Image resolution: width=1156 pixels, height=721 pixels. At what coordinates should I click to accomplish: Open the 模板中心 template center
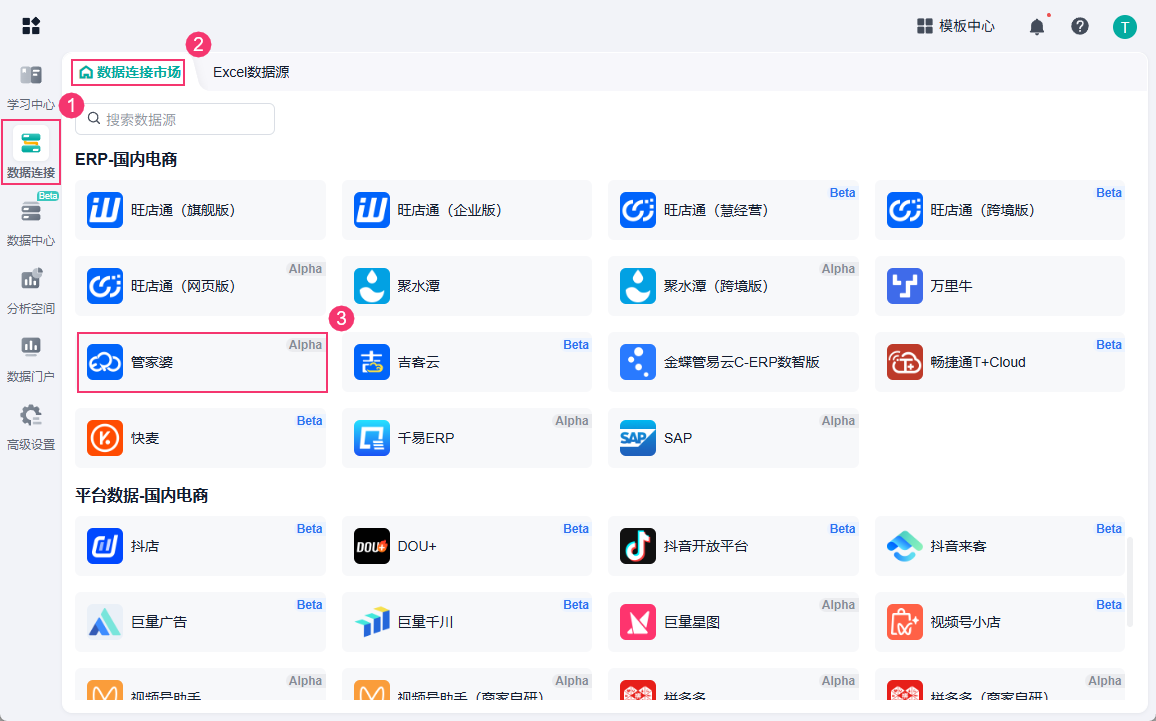tap(955, 27)
